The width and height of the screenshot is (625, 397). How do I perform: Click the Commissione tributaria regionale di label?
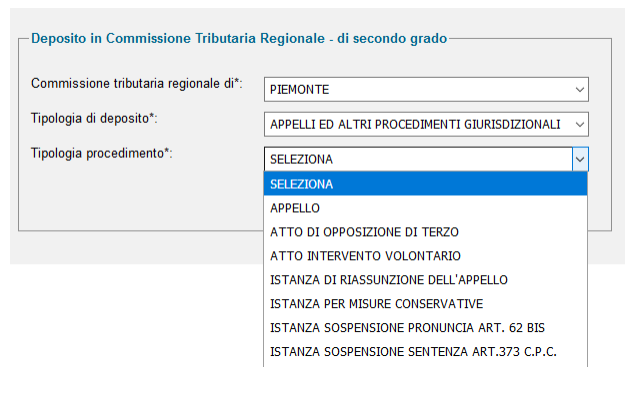137,84
